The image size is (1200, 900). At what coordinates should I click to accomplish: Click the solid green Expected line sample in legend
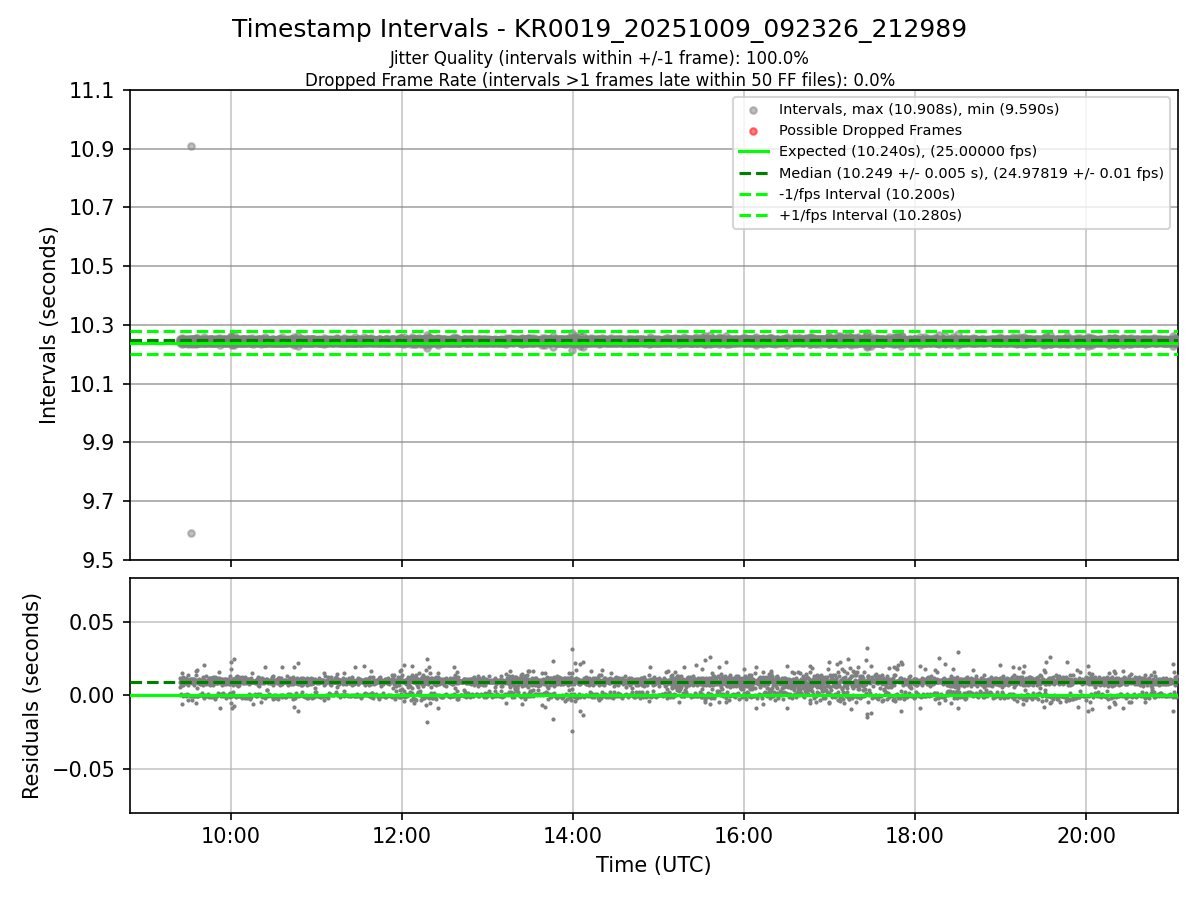754,152
